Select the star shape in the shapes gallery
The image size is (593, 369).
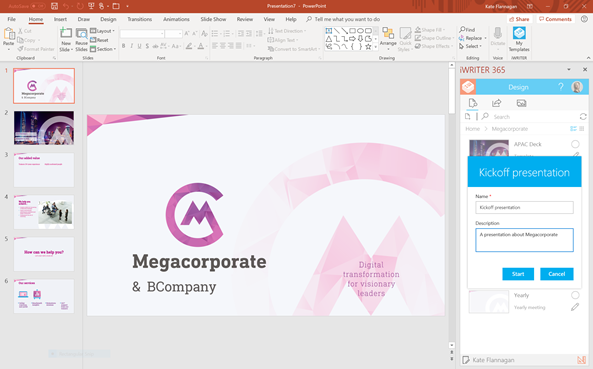coord(368,47)
